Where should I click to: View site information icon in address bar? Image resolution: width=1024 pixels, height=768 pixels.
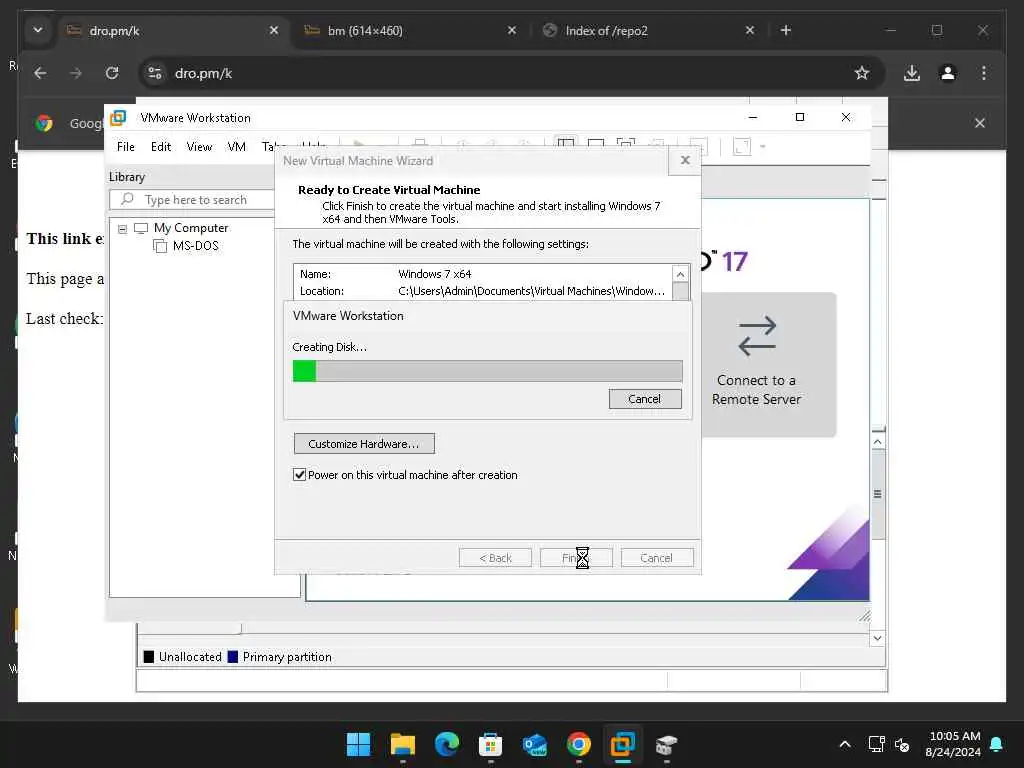pos(155,73)
